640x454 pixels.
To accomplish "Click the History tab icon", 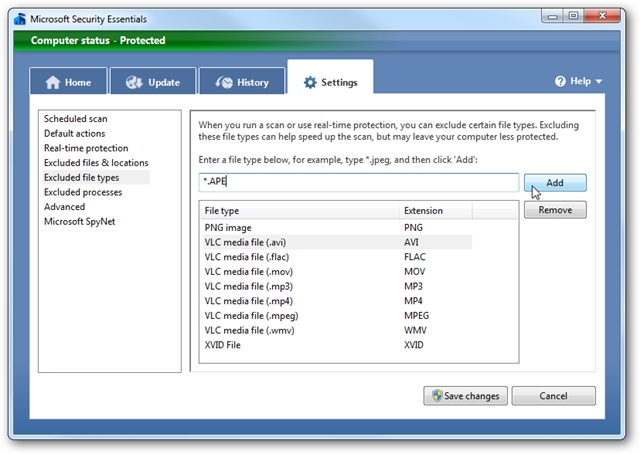I will [222, 83].
